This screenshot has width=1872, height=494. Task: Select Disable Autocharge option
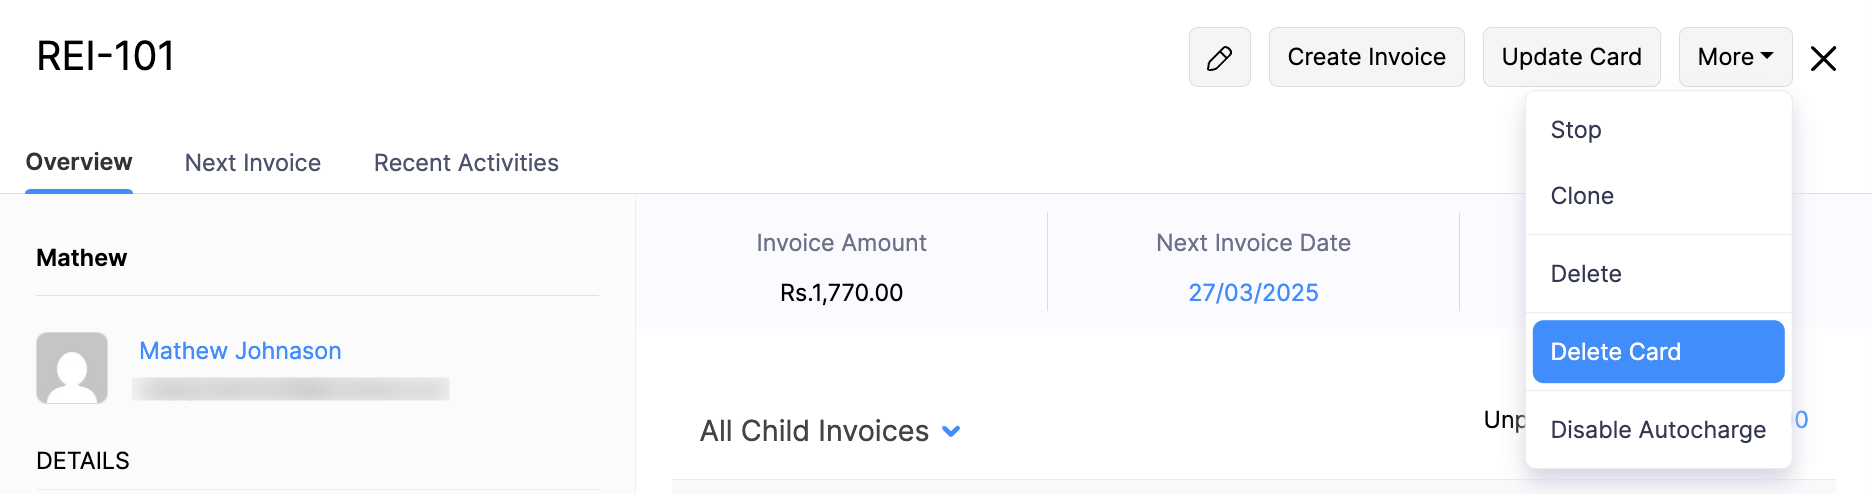pos(1658,430)
